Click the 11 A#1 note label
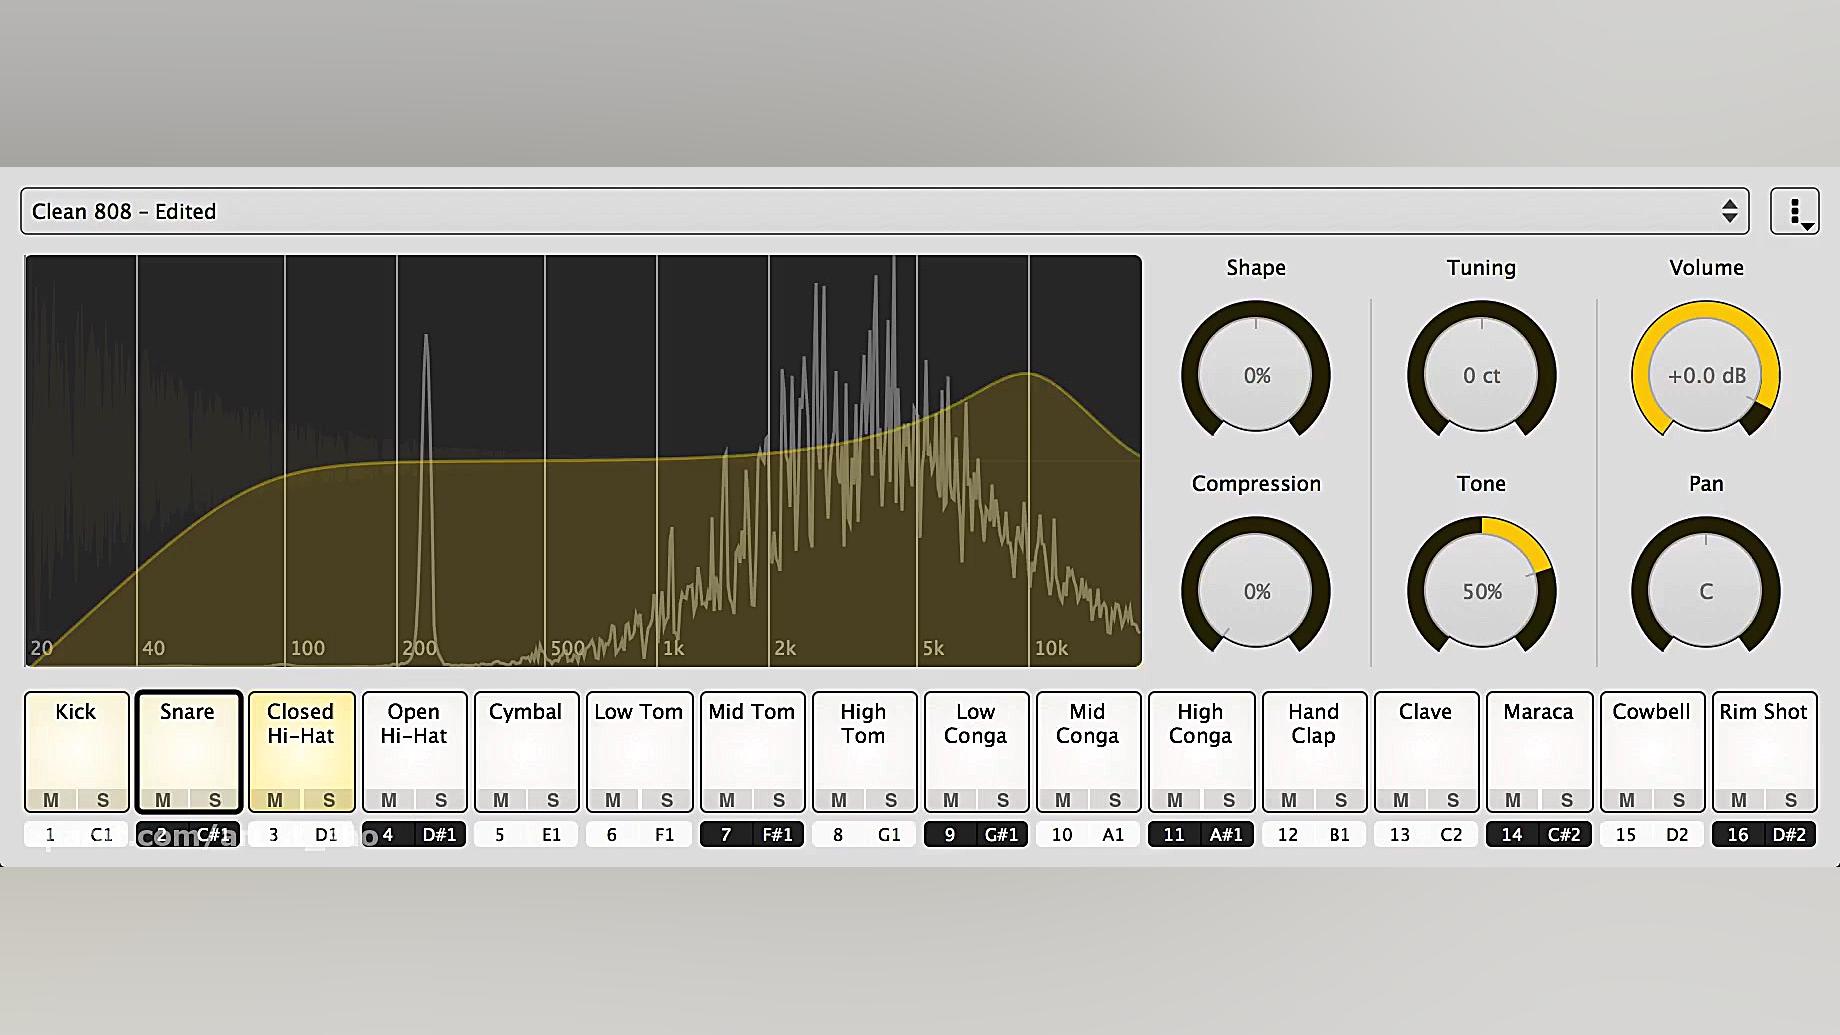 1201,834
